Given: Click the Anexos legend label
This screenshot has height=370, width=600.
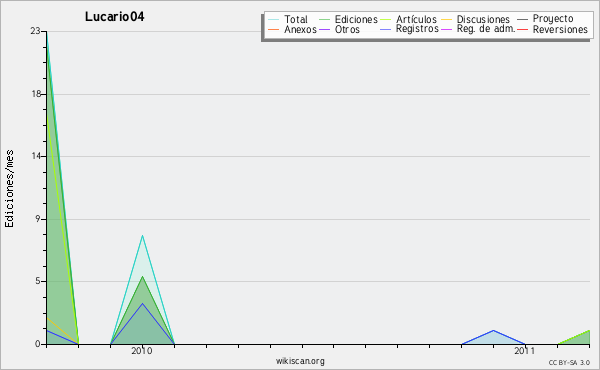Looking at the screenshot, I should tap(300, 29).
